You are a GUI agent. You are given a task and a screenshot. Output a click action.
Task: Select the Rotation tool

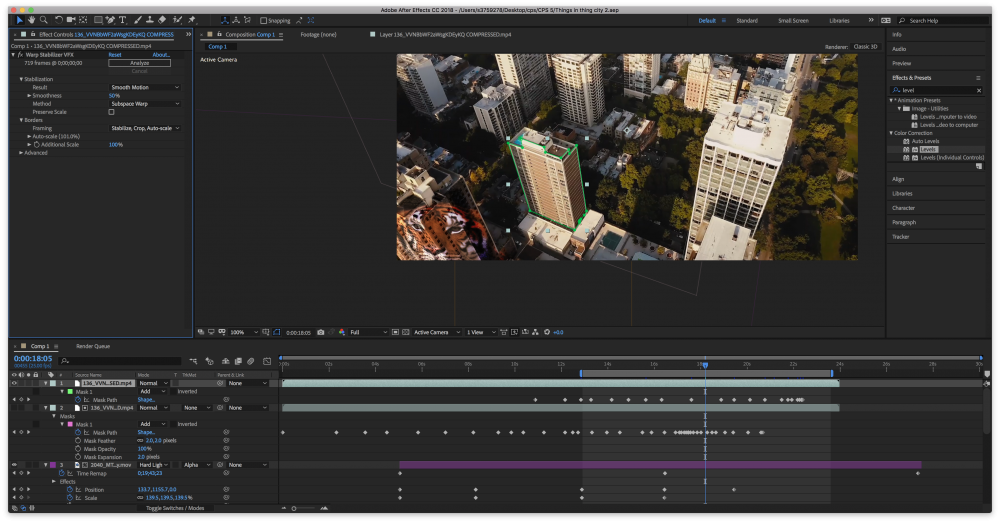coord(59,20)
